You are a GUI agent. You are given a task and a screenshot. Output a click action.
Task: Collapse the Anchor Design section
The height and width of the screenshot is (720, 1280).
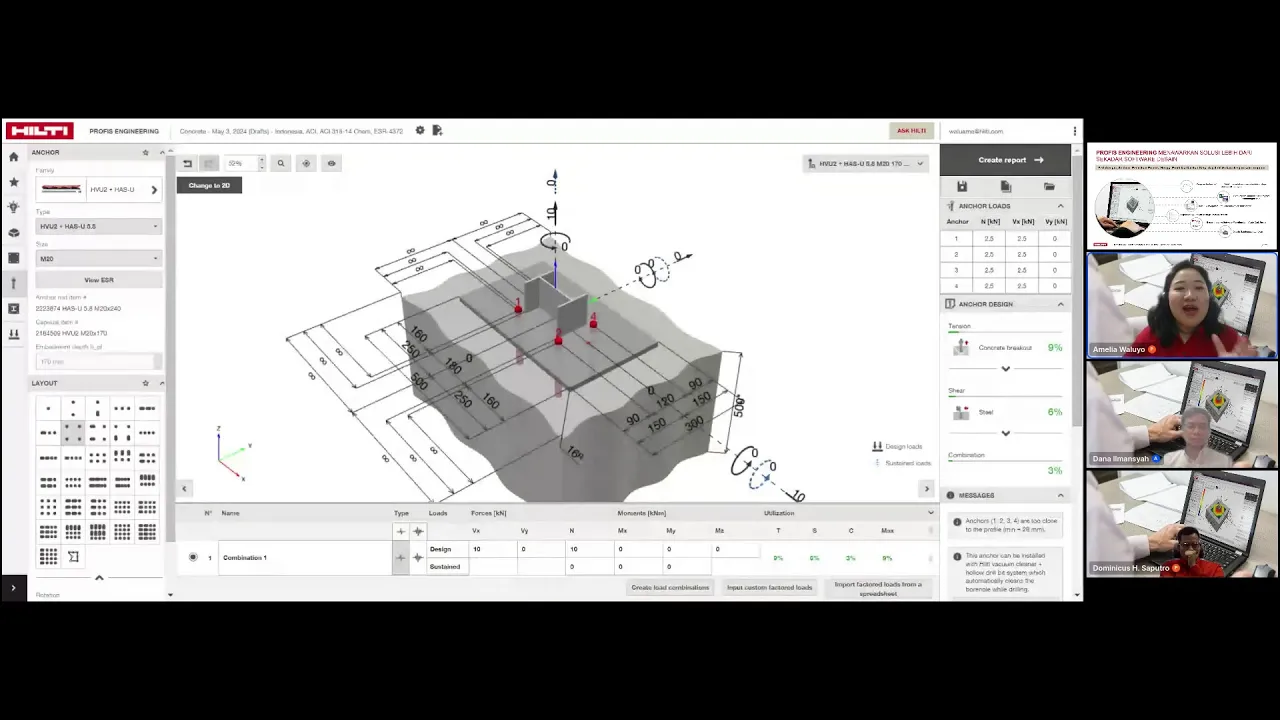(x=1061, y=304)
